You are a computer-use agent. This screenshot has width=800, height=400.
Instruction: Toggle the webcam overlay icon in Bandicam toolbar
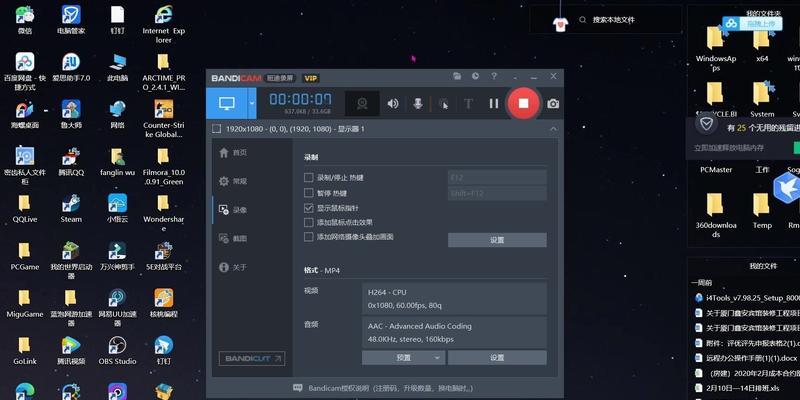(x=362, y=104)
